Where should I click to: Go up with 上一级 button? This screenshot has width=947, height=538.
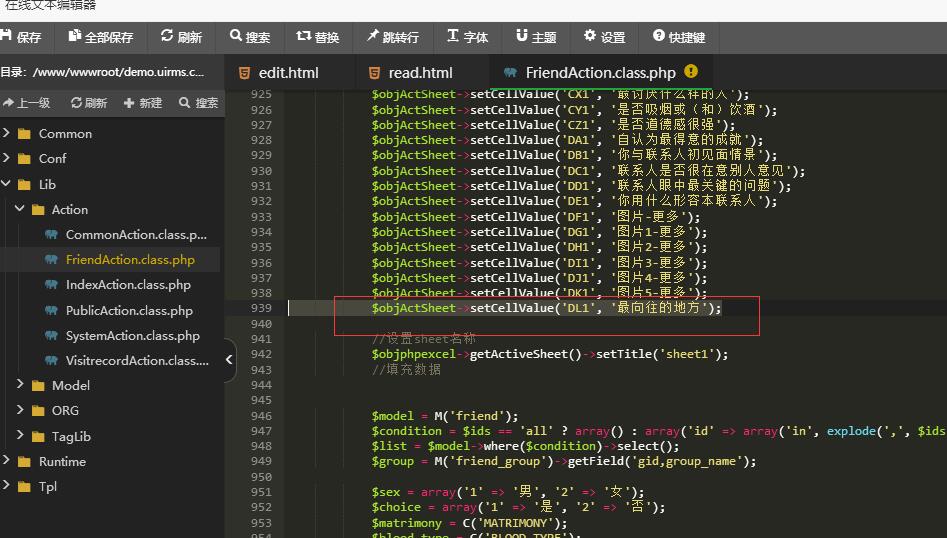[27, 103]
